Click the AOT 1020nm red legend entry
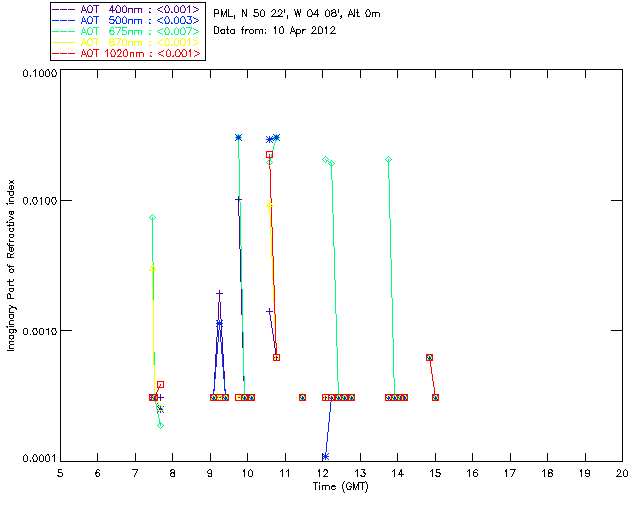 127,53
